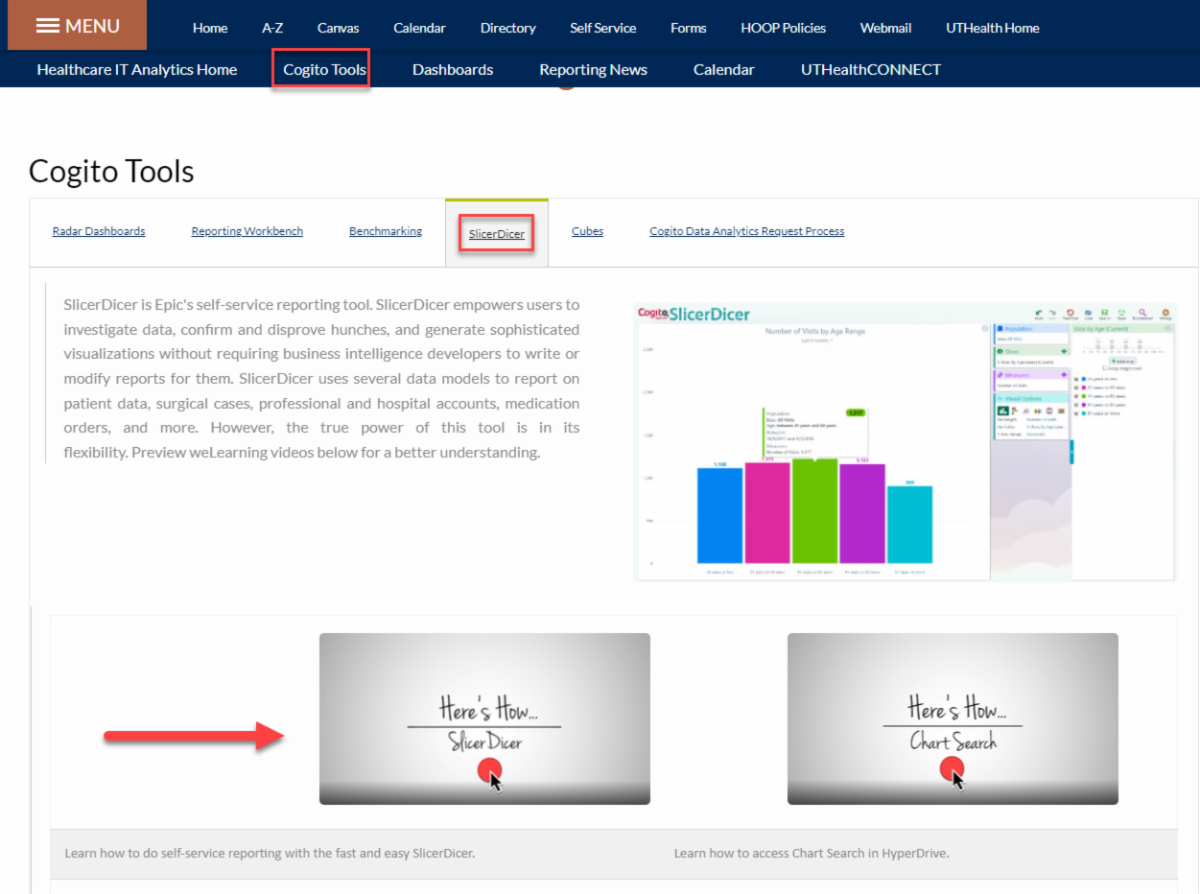Select the SlicerDicer tab

[496, 233]
